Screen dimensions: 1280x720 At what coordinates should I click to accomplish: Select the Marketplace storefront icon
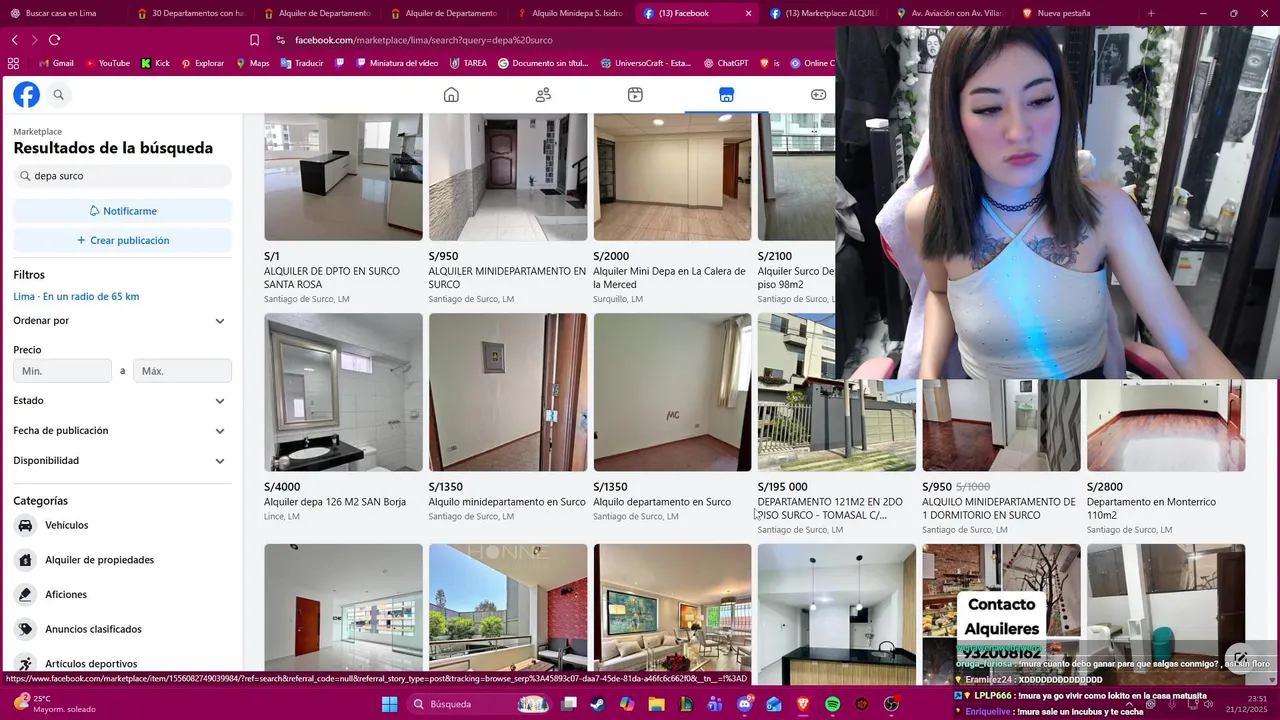point(727,95)
